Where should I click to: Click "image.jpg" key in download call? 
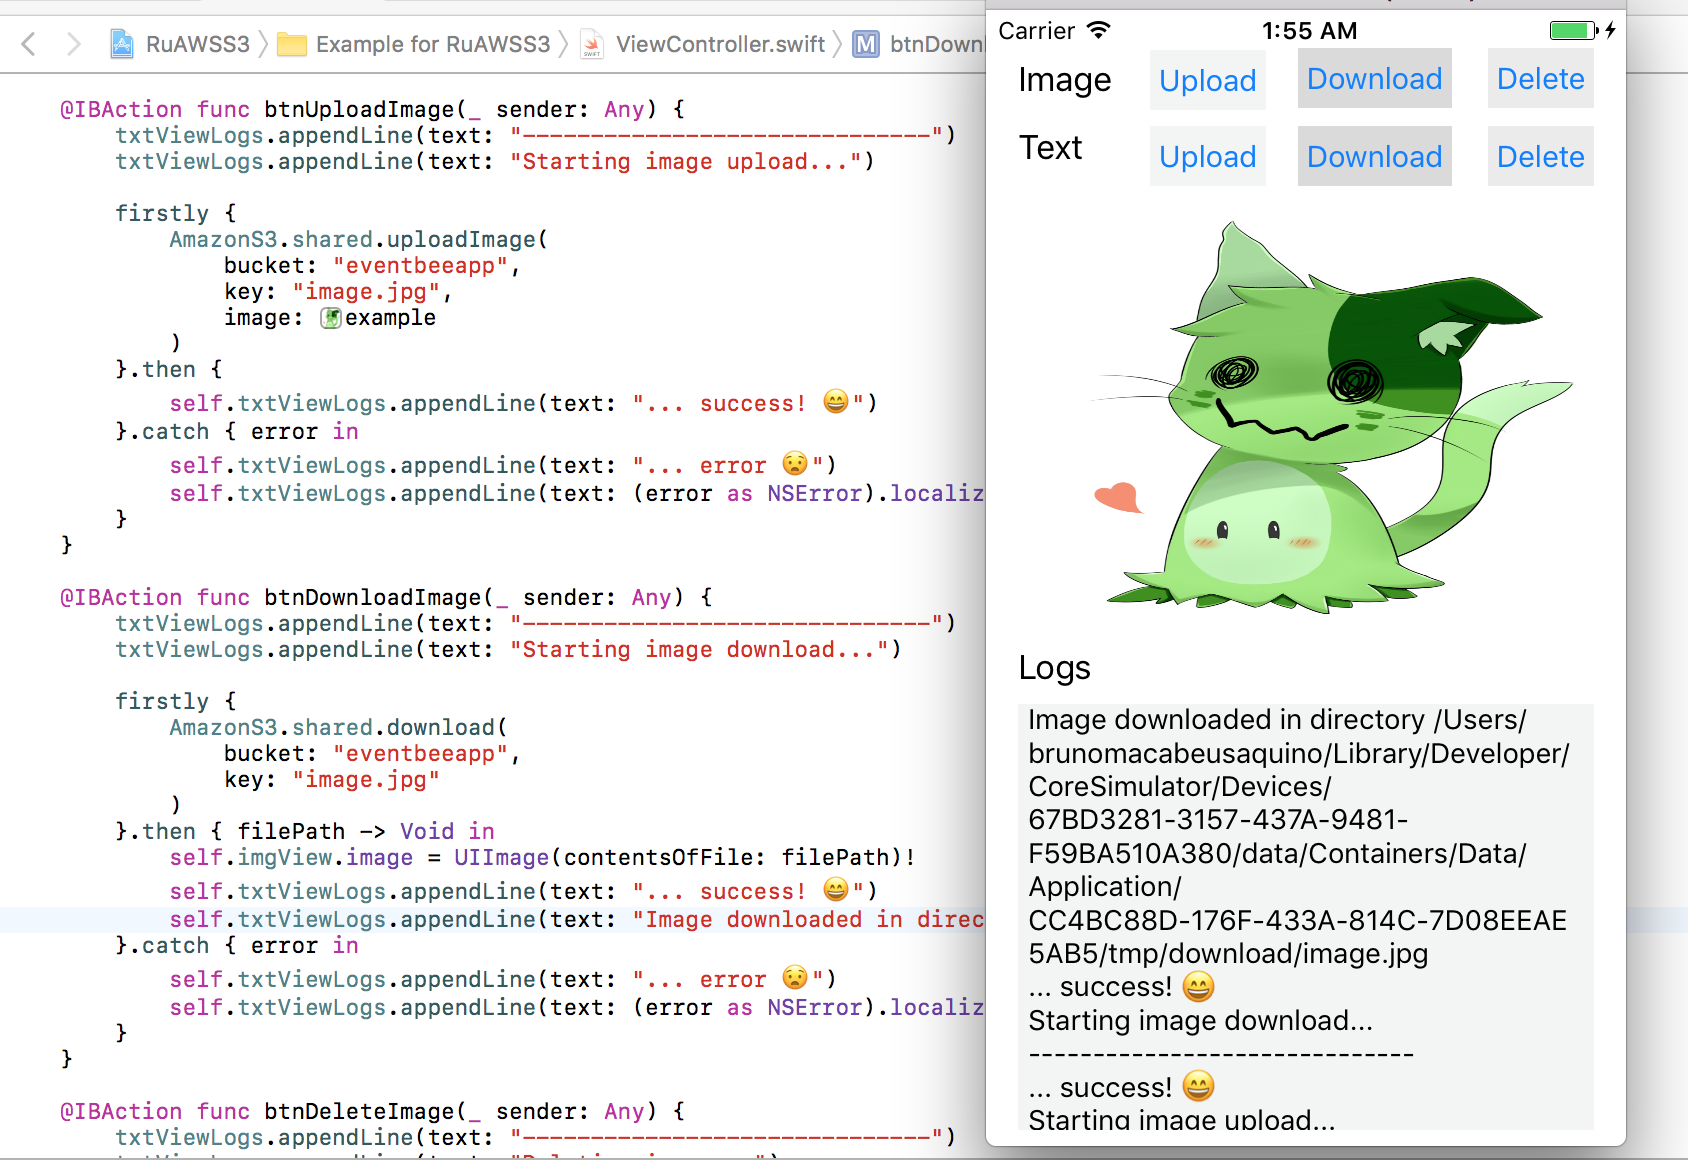[x=366, y=779]
